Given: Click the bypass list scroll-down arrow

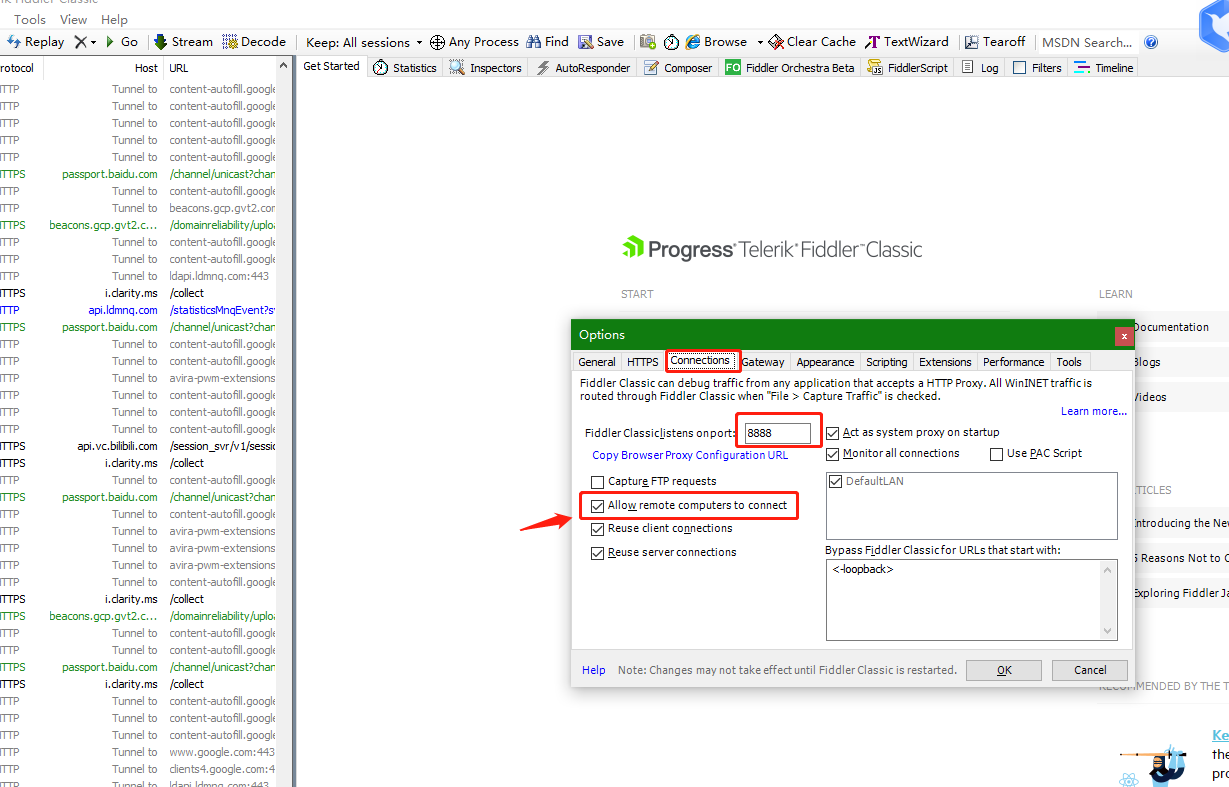Looking at the screenshot, I should pos(1108,631).
